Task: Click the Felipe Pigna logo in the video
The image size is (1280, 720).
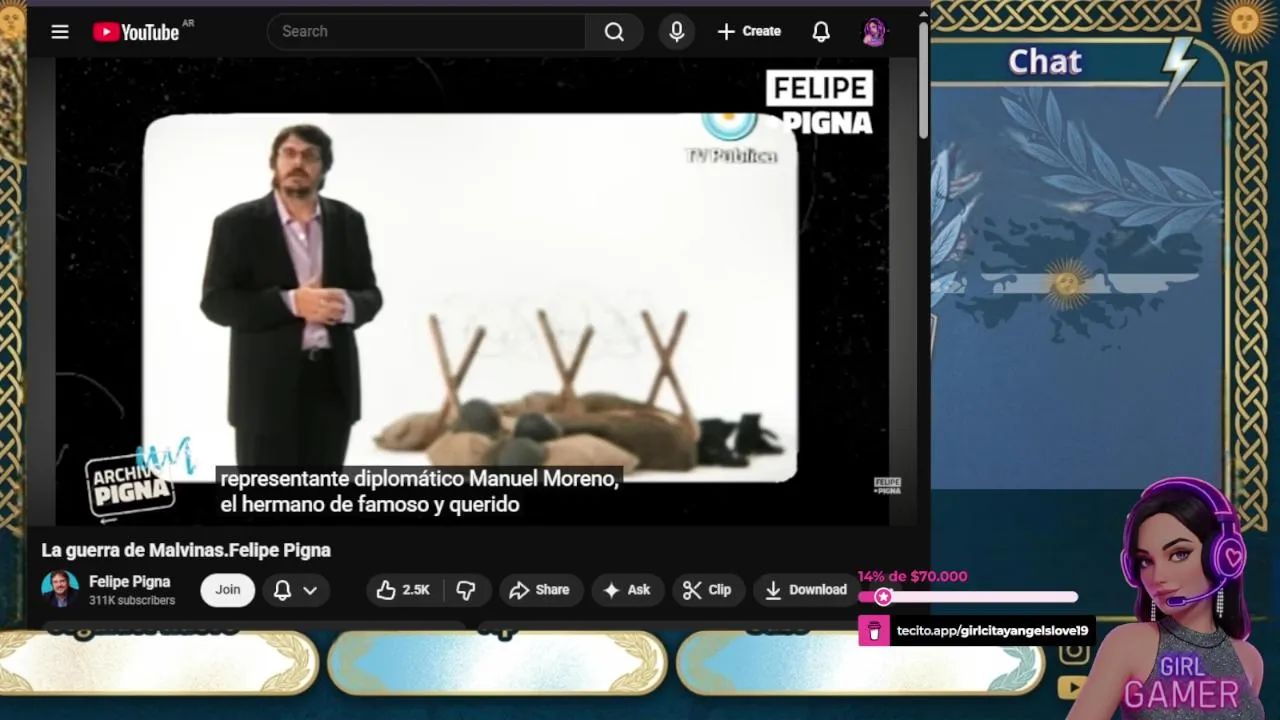Action: pyautogui.click(x=820, y=103)
